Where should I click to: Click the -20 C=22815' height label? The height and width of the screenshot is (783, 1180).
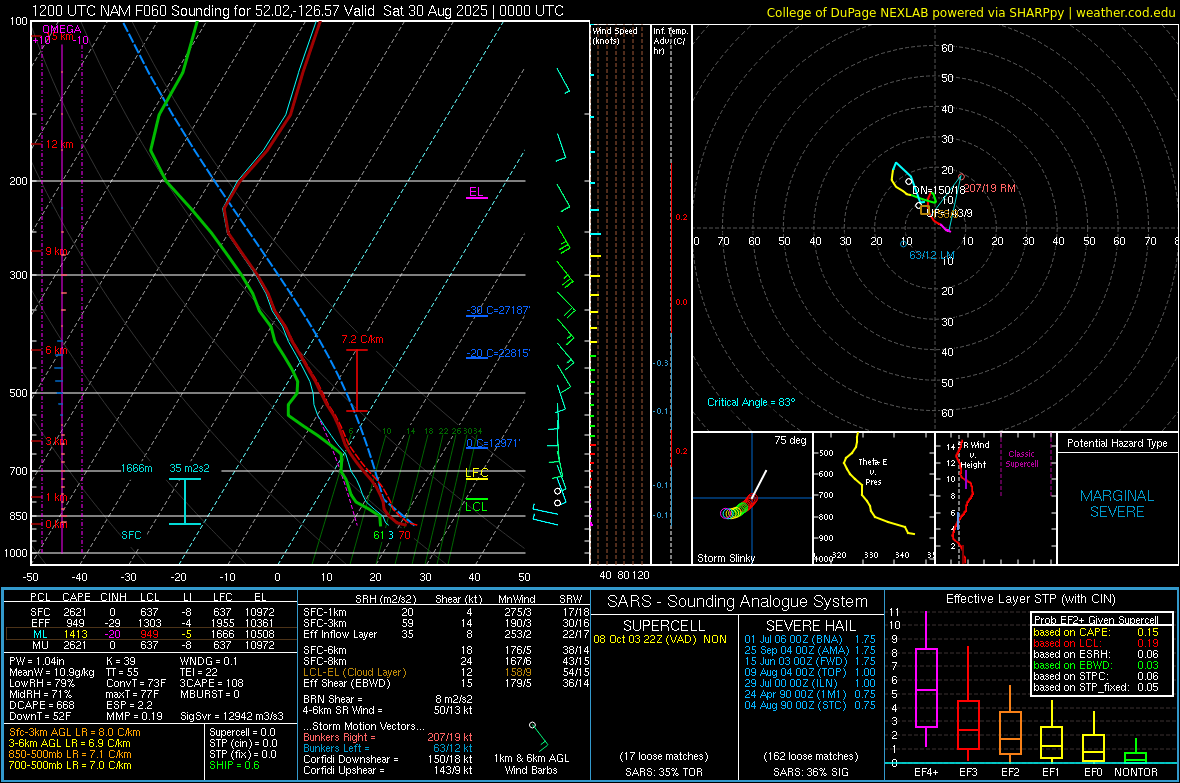[498, 353]
